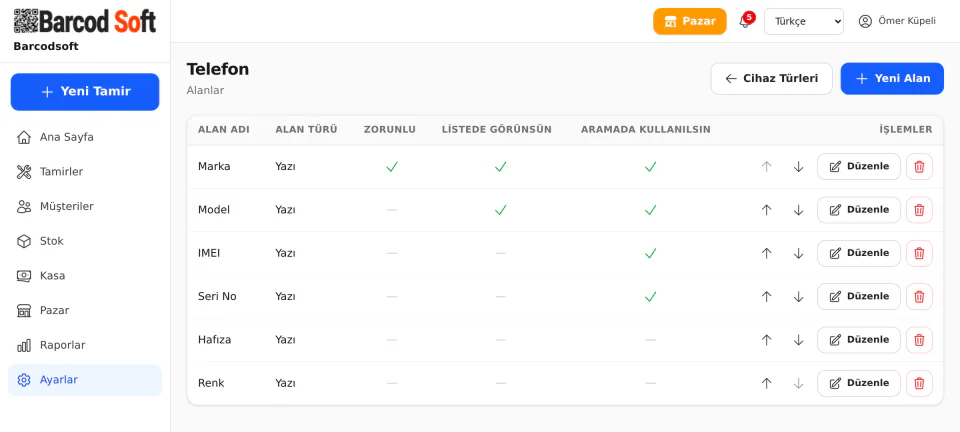
Task: Move the Seri No field up
Action: [766, 297]
